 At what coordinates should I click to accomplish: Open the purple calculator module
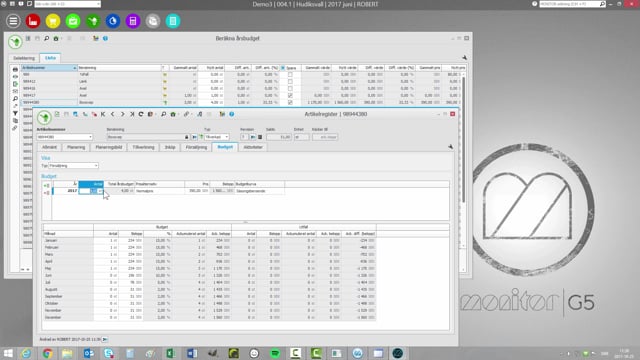tap(133, 21)
